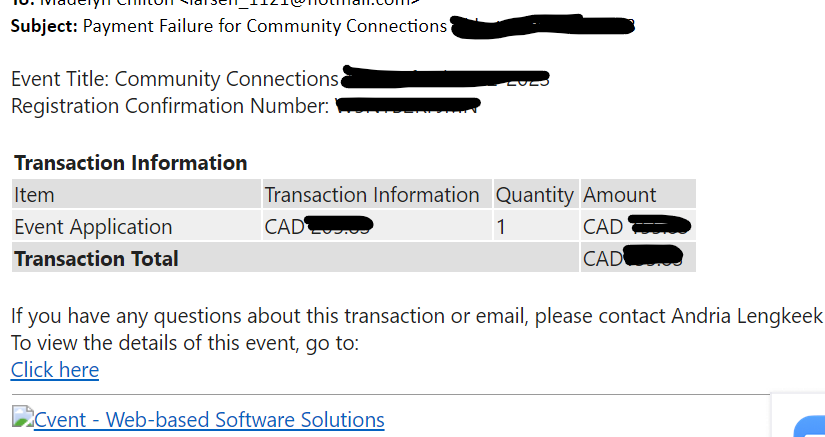Image resolution: width=825 pixels, height=437 pixels.
Task: Click the broken image icon beside Cvent link
Action: 22,416
